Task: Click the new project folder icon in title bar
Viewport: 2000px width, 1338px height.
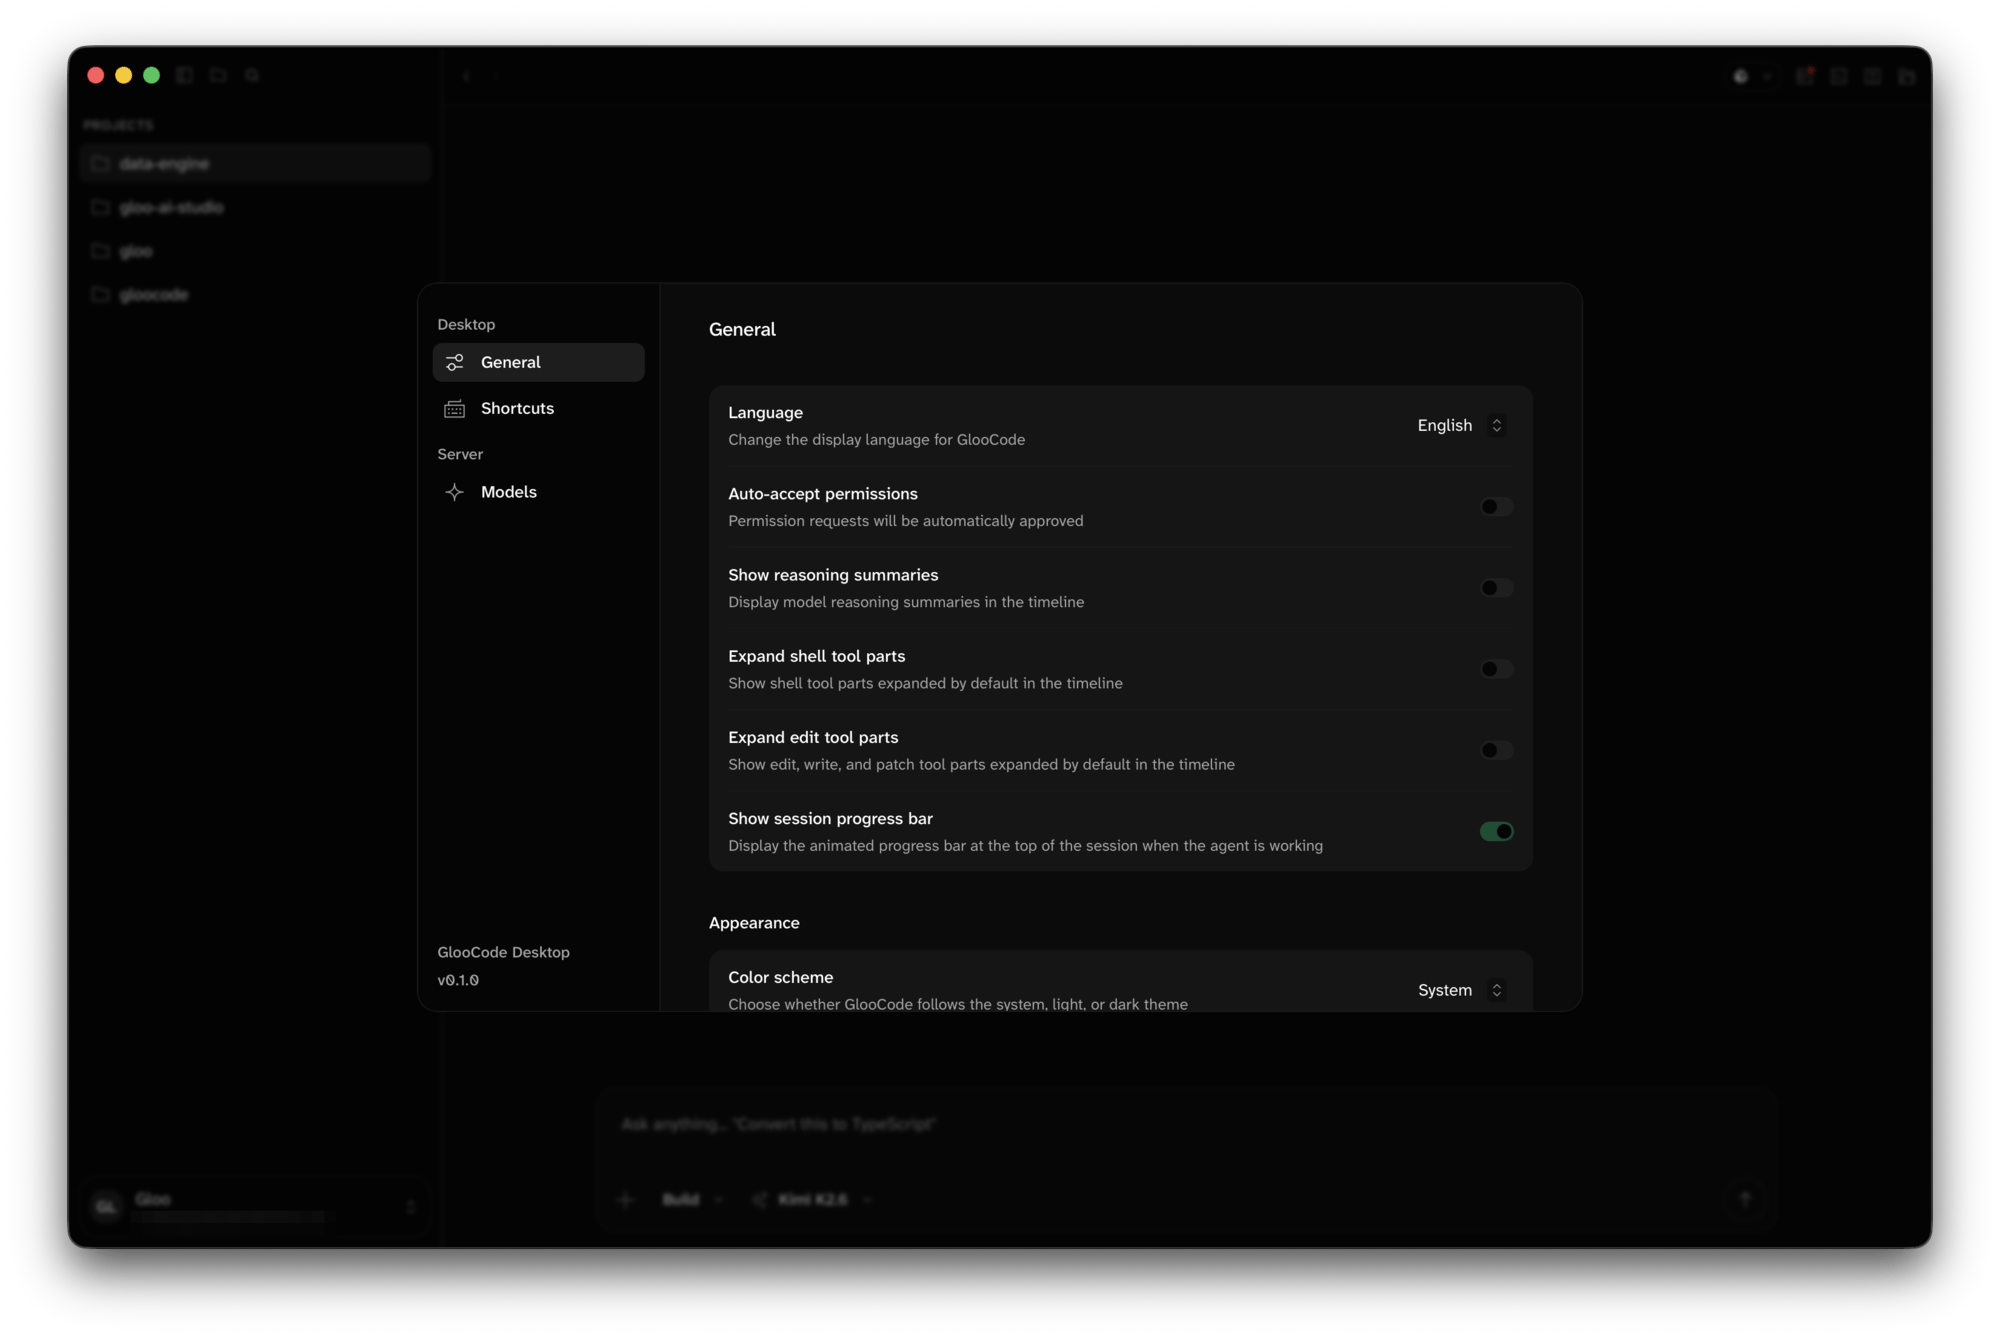Action: 218,75
